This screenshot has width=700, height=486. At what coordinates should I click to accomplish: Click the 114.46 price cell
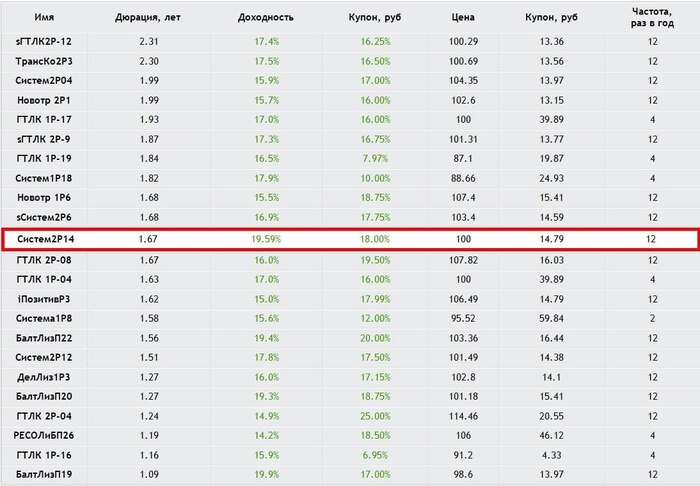(x=463, y=416)
